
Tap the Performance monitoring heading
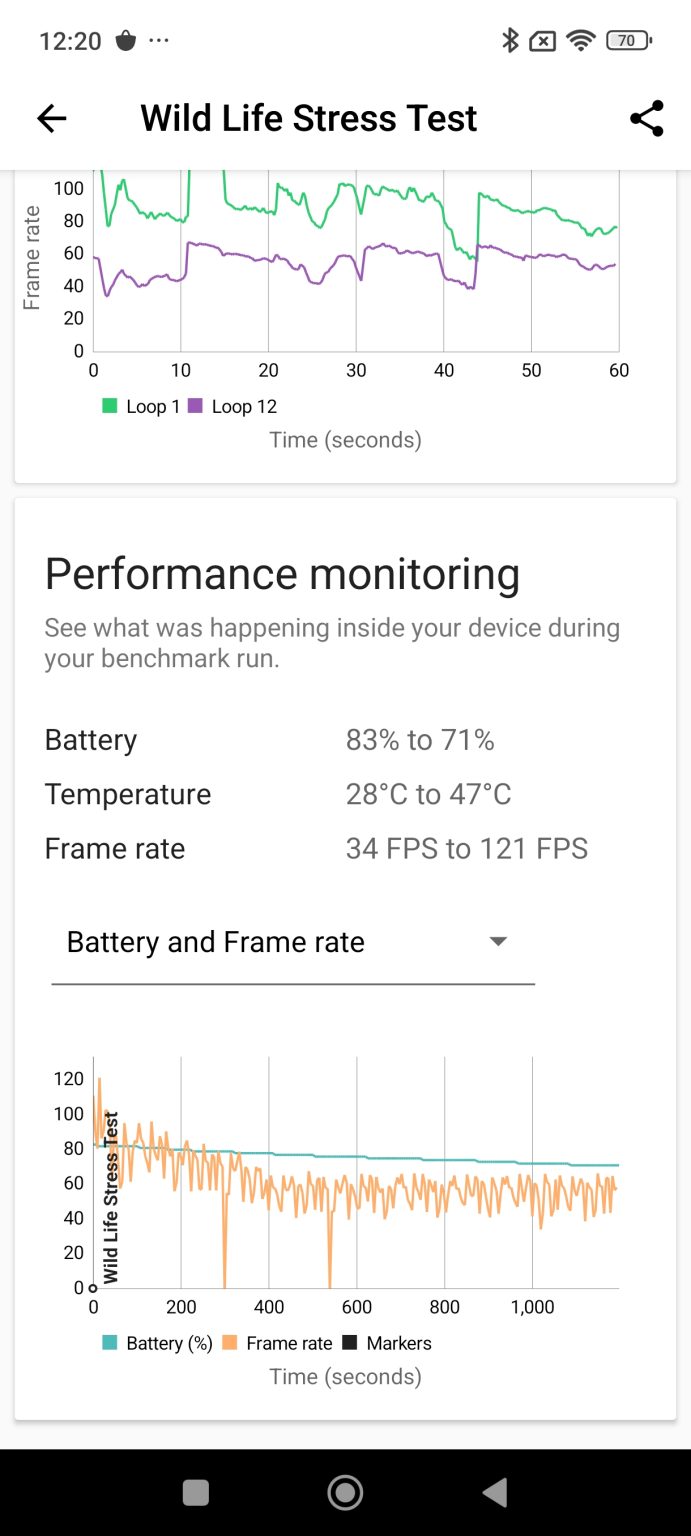282,574
